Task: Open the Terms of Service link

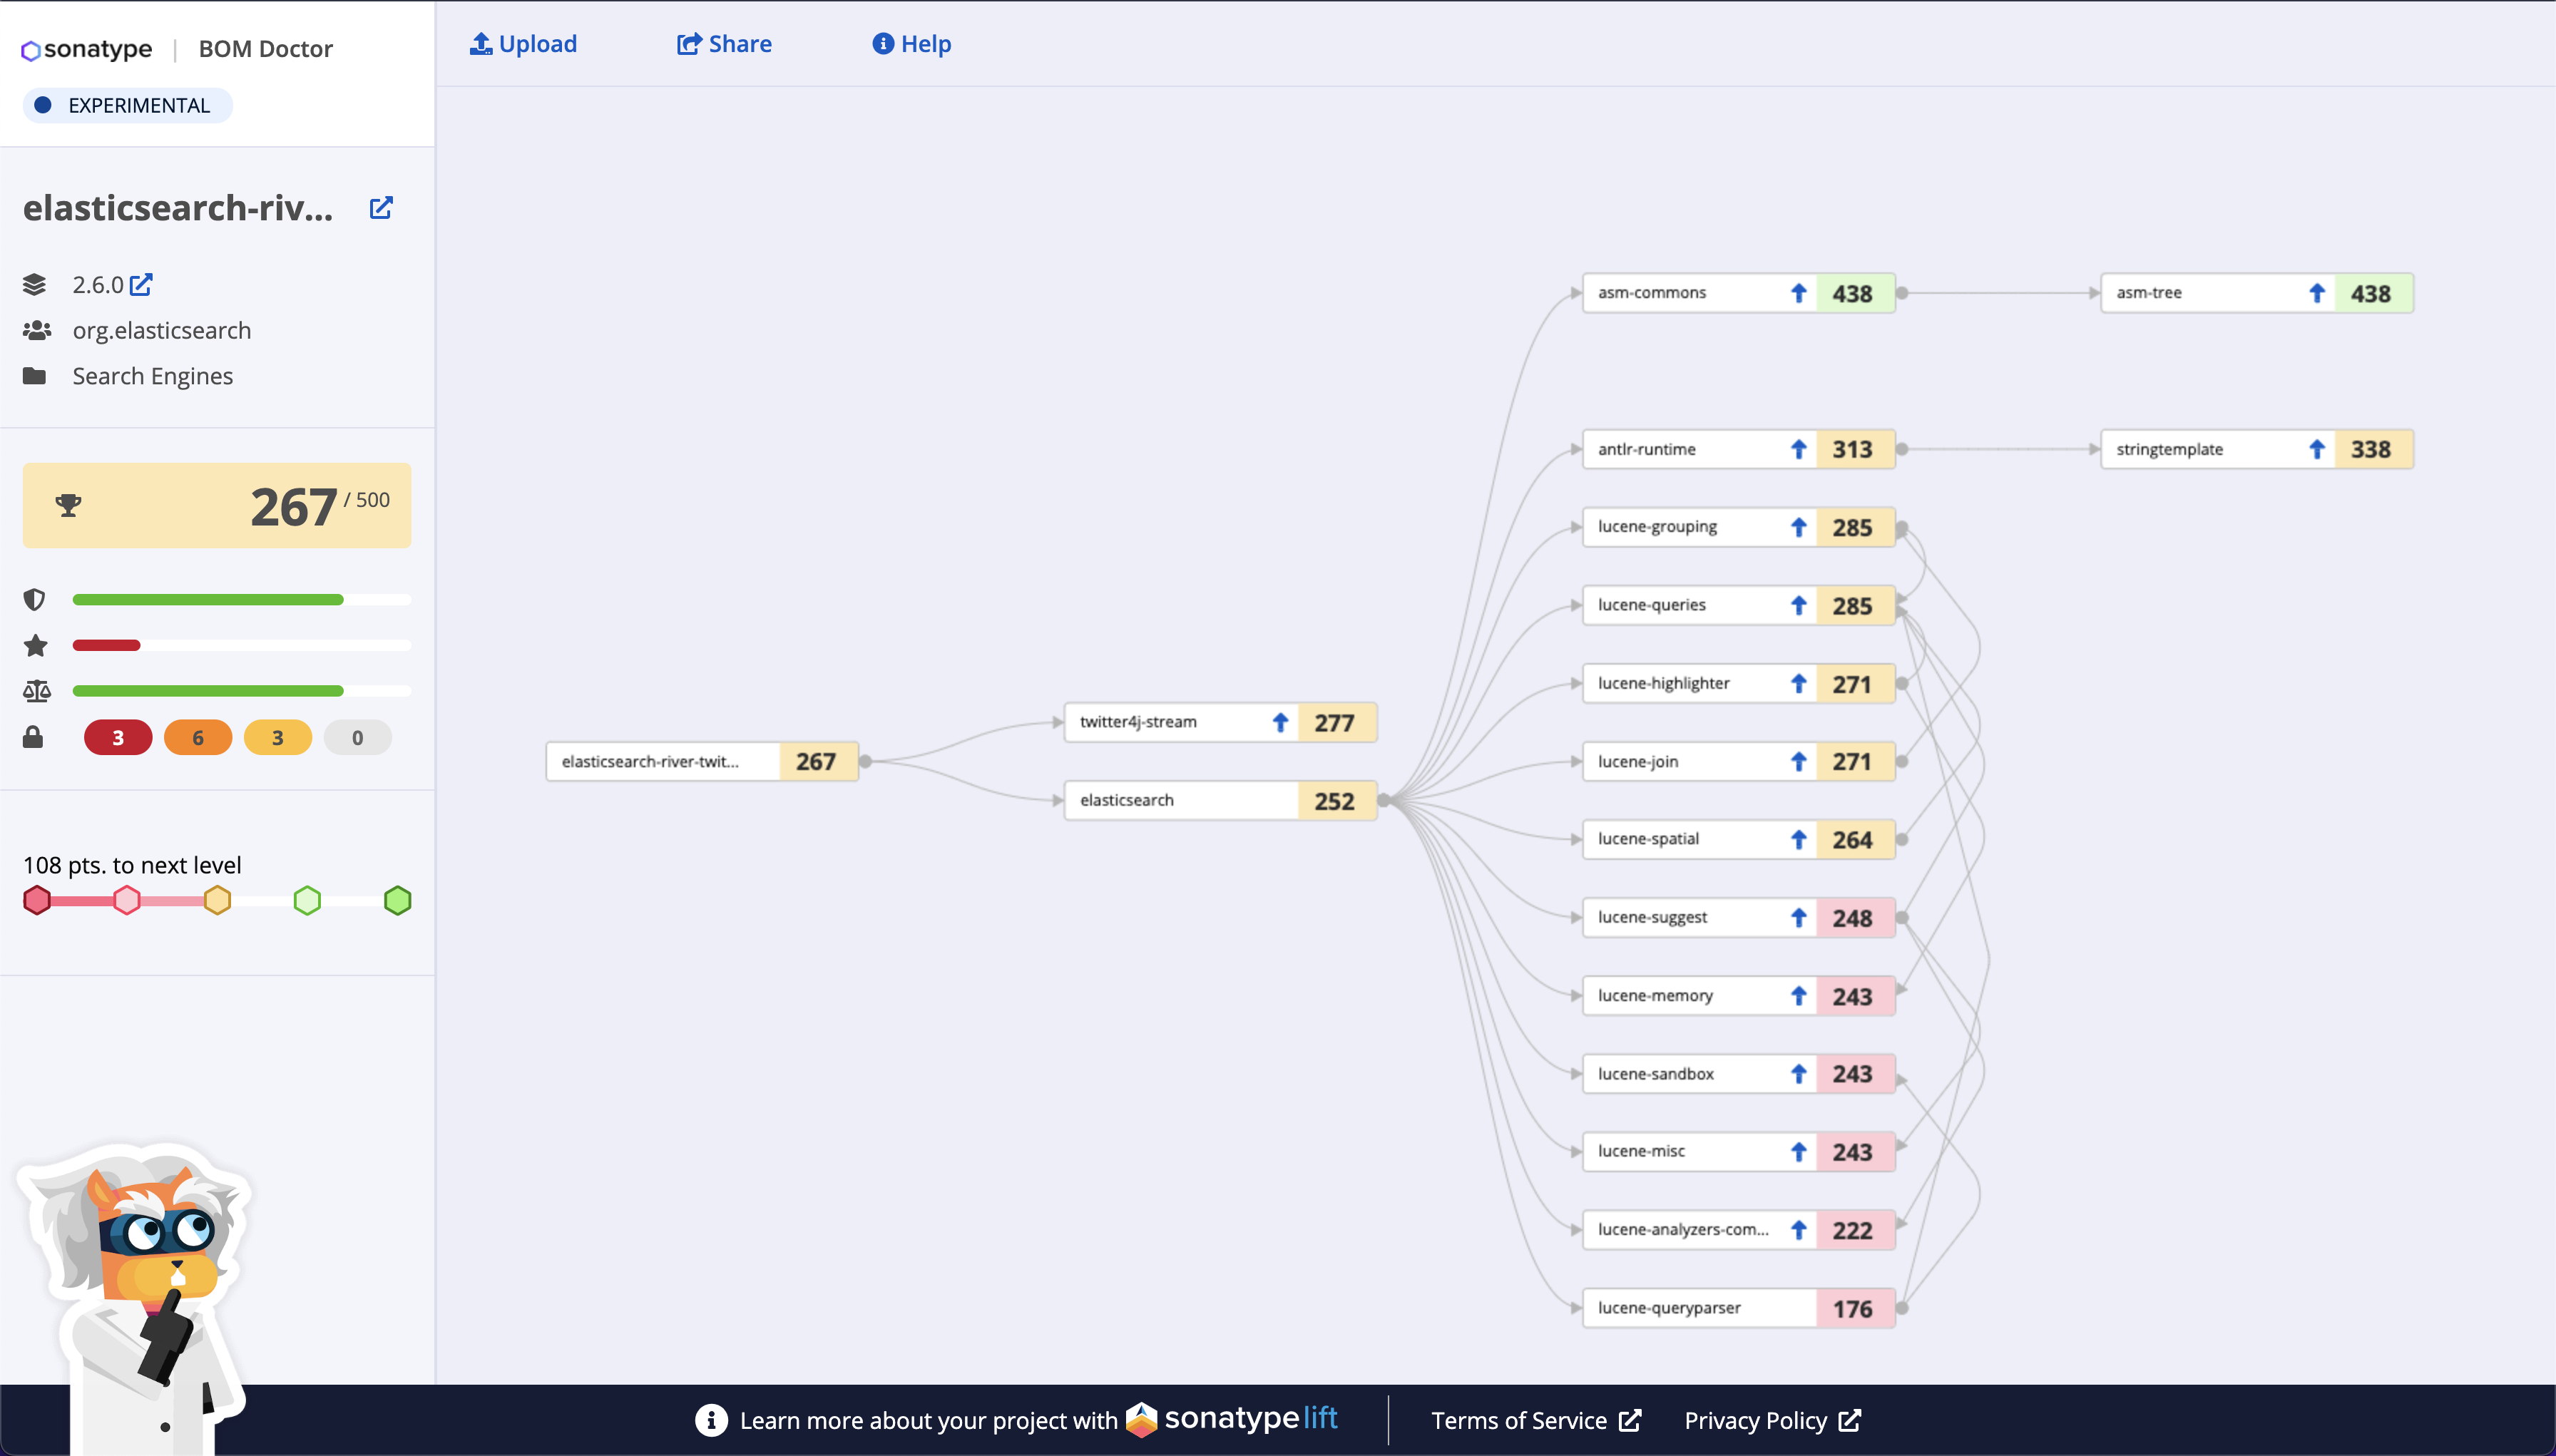Action: [1536, 1421]
